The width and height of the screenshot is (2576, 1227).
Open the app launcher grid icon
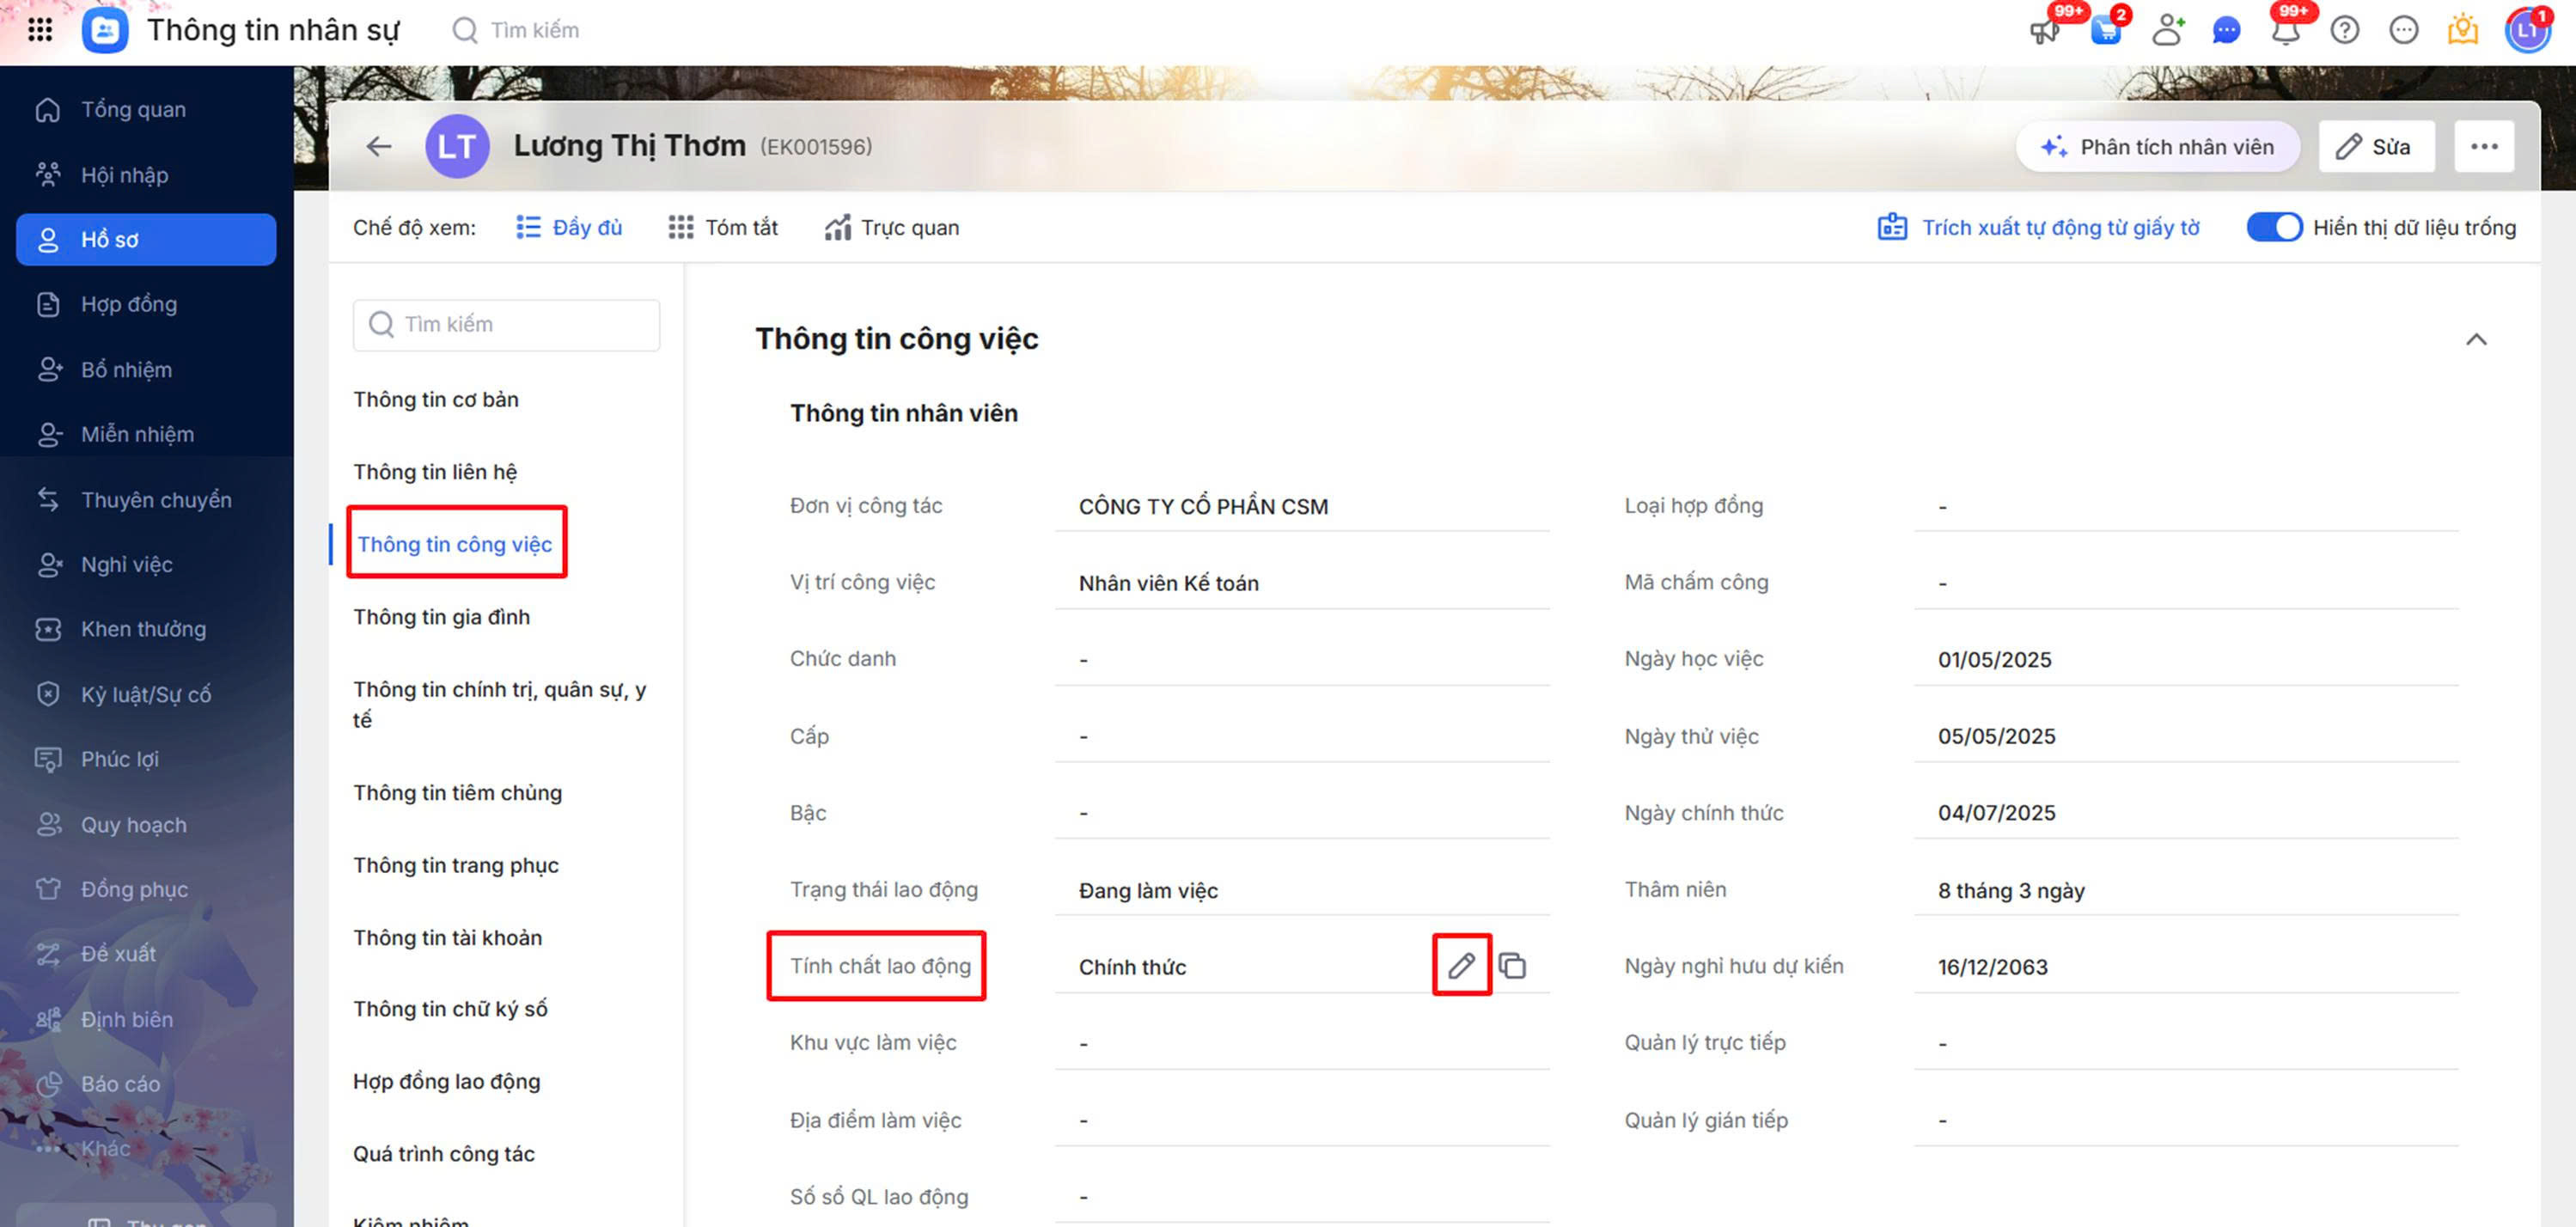pyautogui.click(x=40, y=30)
